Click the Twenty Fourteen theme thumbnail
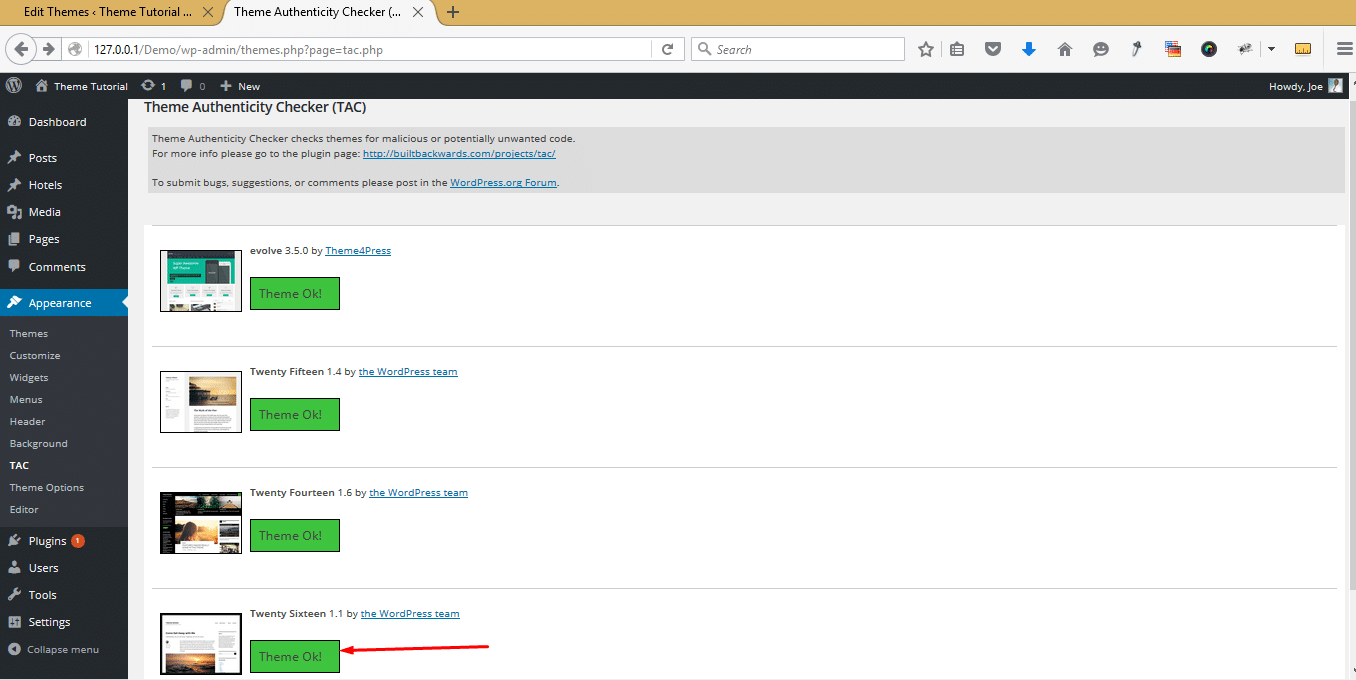Image resolution: width=1356 pixels, height=680 pixels. (x=201, y=523)
